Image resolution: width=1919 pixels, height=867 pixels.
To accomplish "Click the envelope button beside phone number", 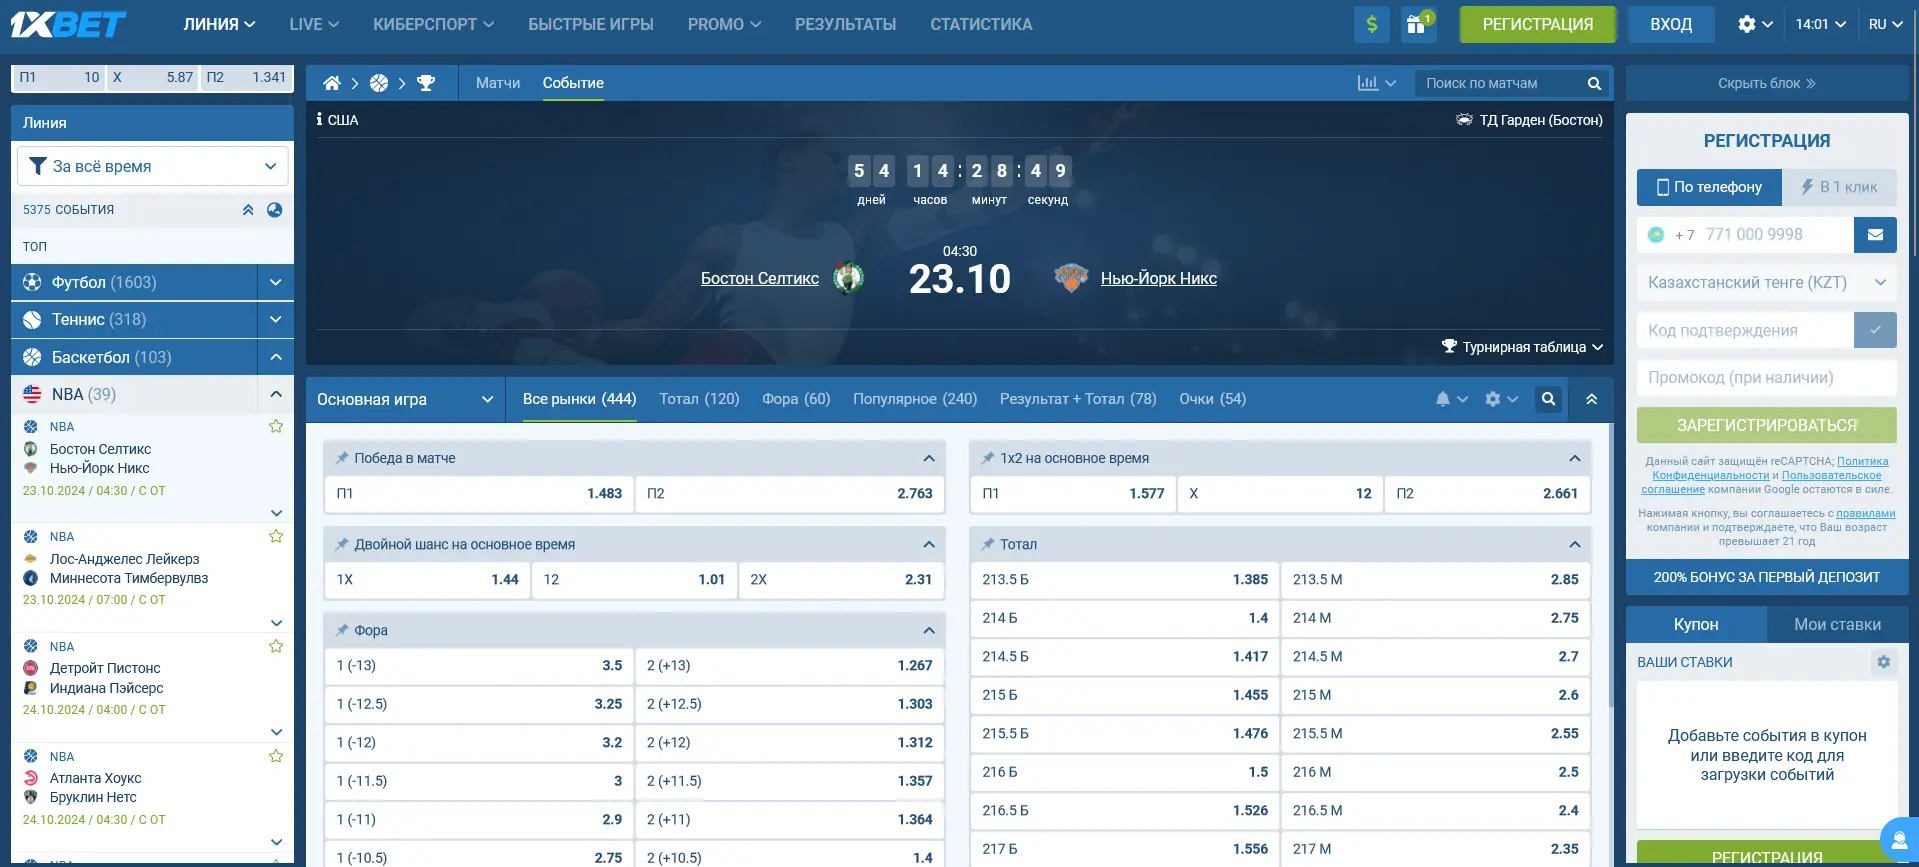I will (x=1875, y=235).
